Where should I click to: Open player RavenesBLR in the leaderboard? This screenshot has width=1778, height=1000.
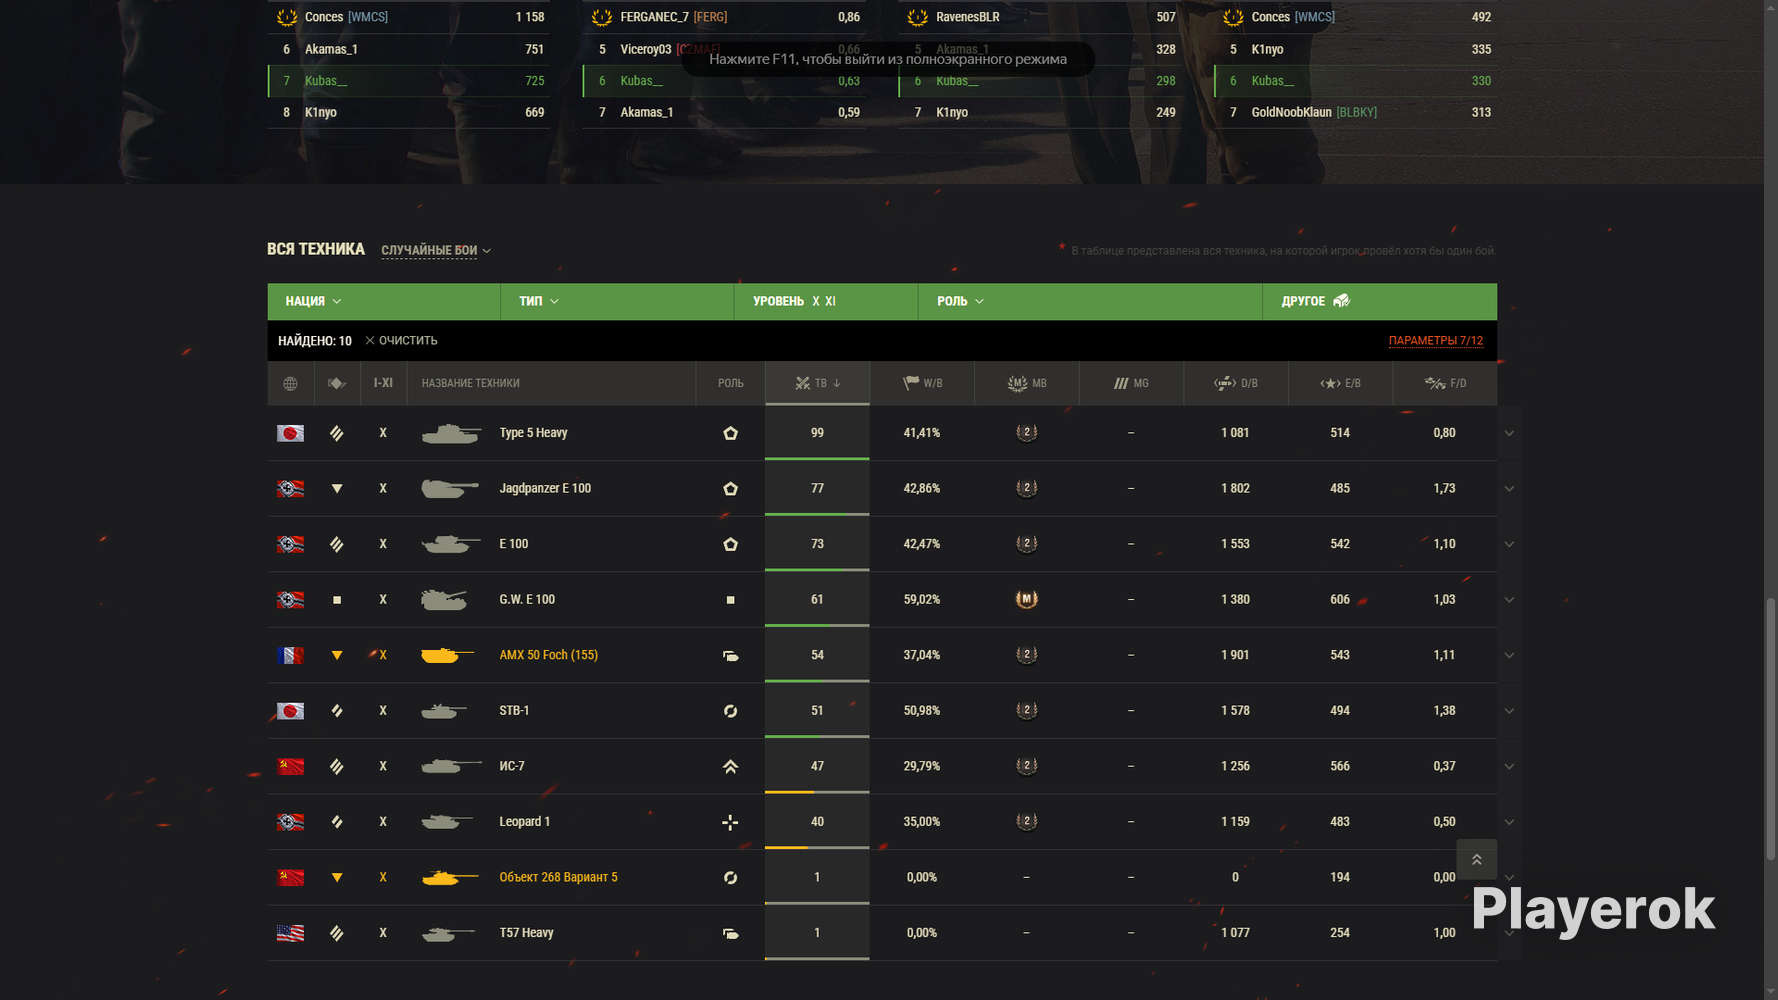click(x=968, y=17)
